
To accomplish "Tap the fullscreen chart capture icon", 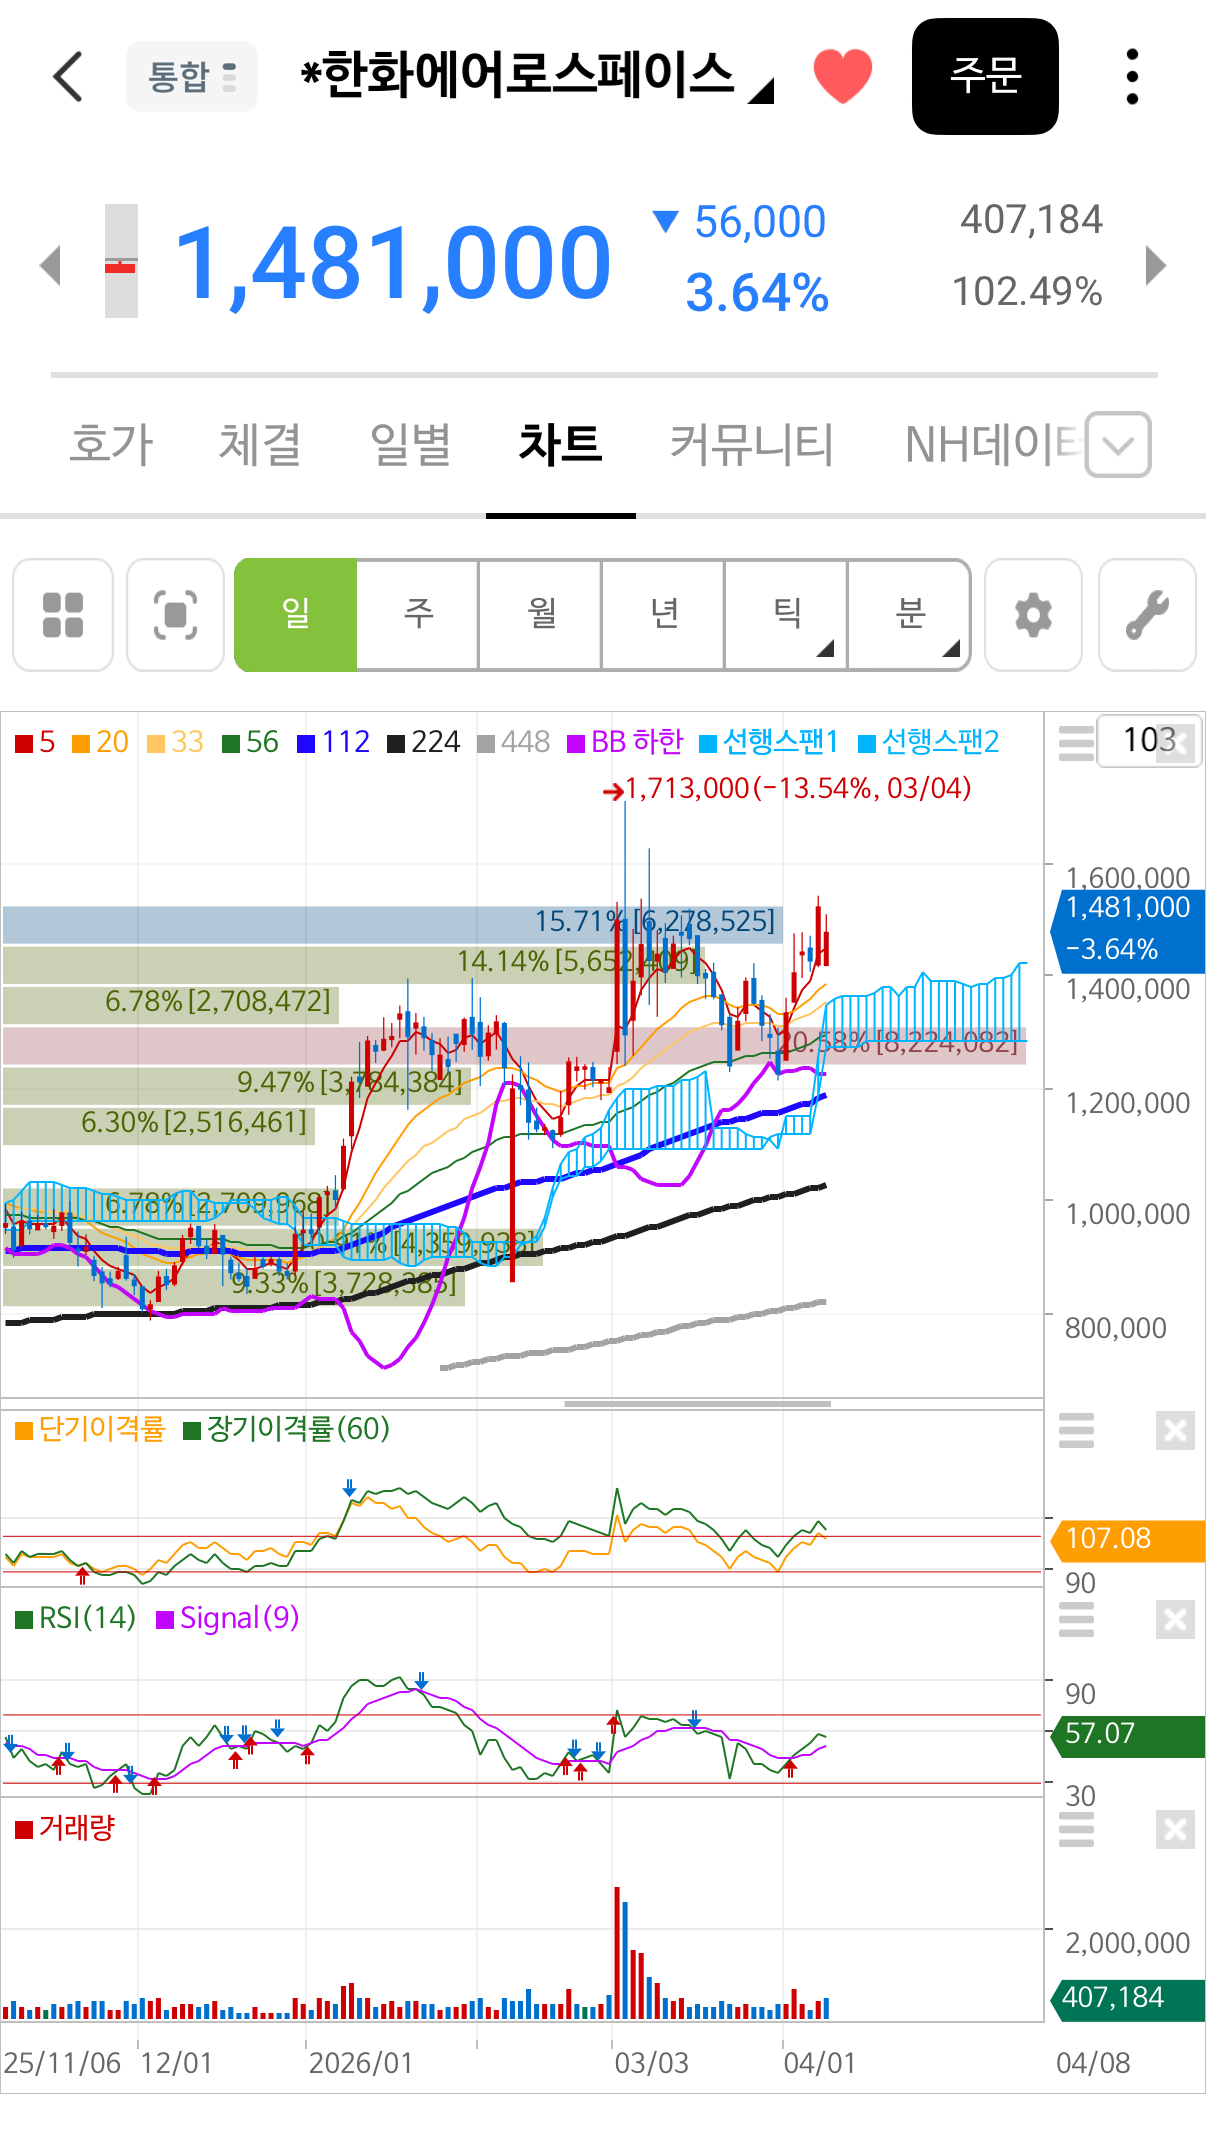I will pos(175,615).
